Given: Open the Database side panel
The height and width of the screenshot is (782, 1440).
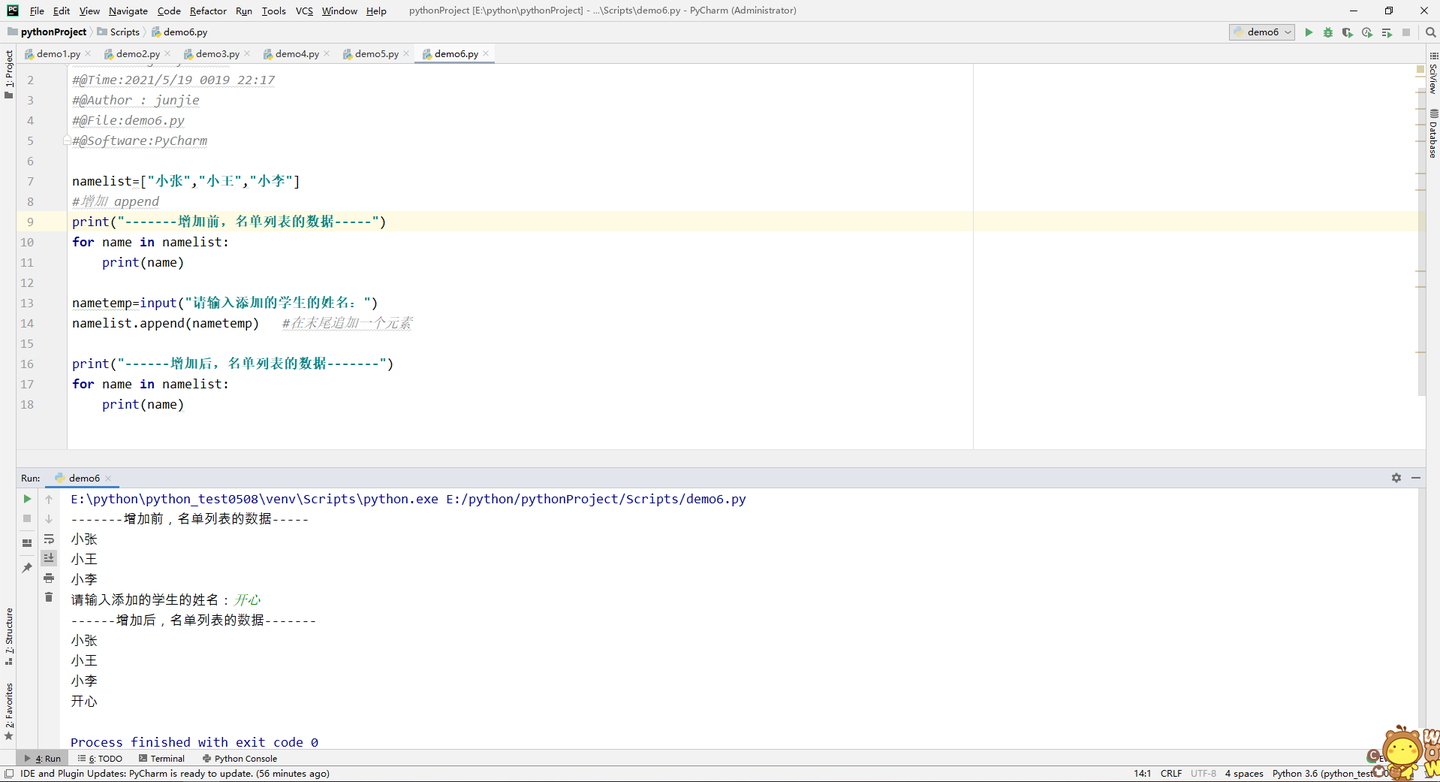Looking at the screenshot, I should pyautogui.click(x=1432, y=134).
